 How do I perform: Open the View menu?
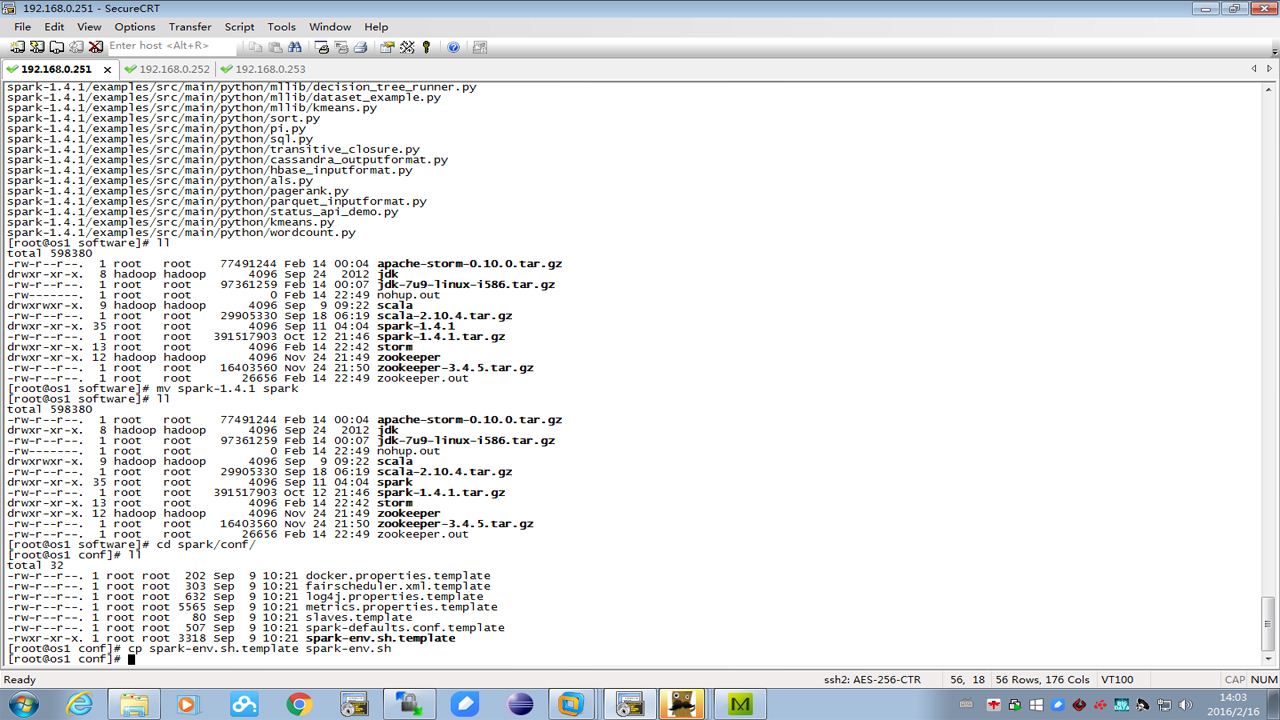coord(89,27)
